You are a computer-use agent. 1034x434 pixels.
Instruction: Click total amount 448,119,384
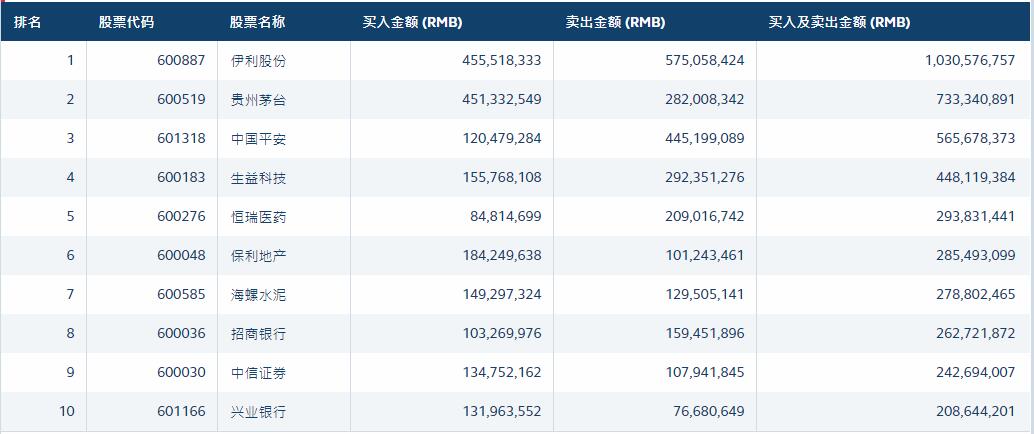[975, 177]
